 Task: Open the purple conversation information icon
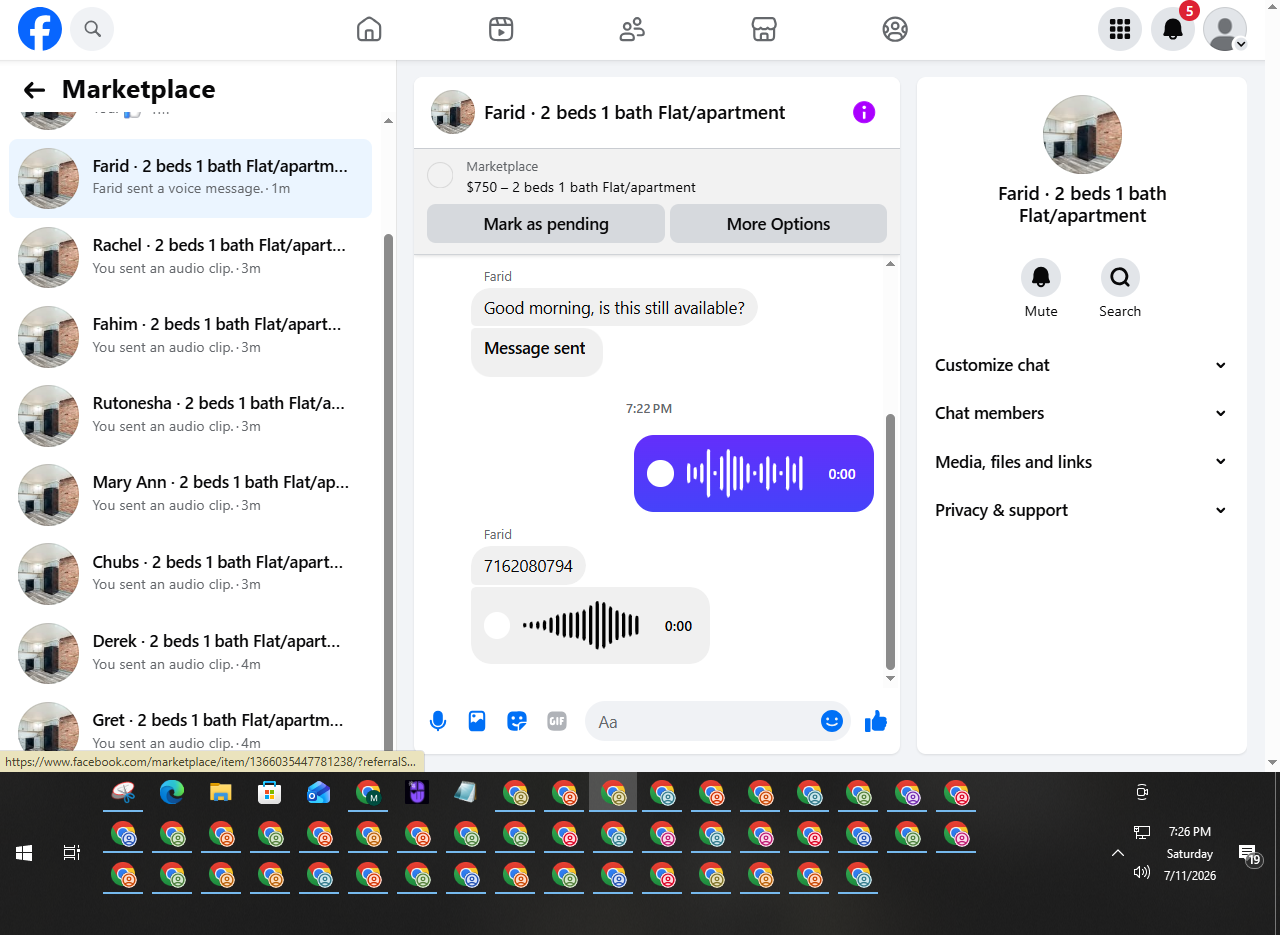[x=864, y=112]
